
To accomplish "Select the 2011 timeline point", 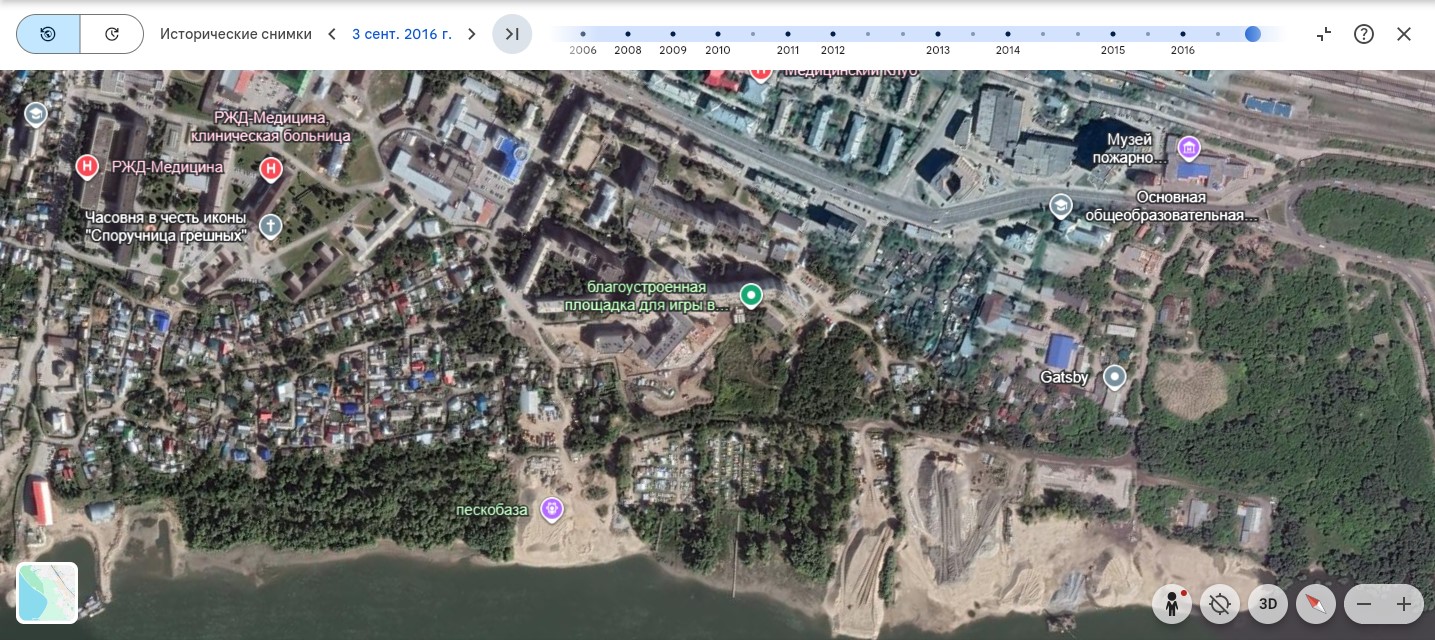I will (x=788, y=34).
